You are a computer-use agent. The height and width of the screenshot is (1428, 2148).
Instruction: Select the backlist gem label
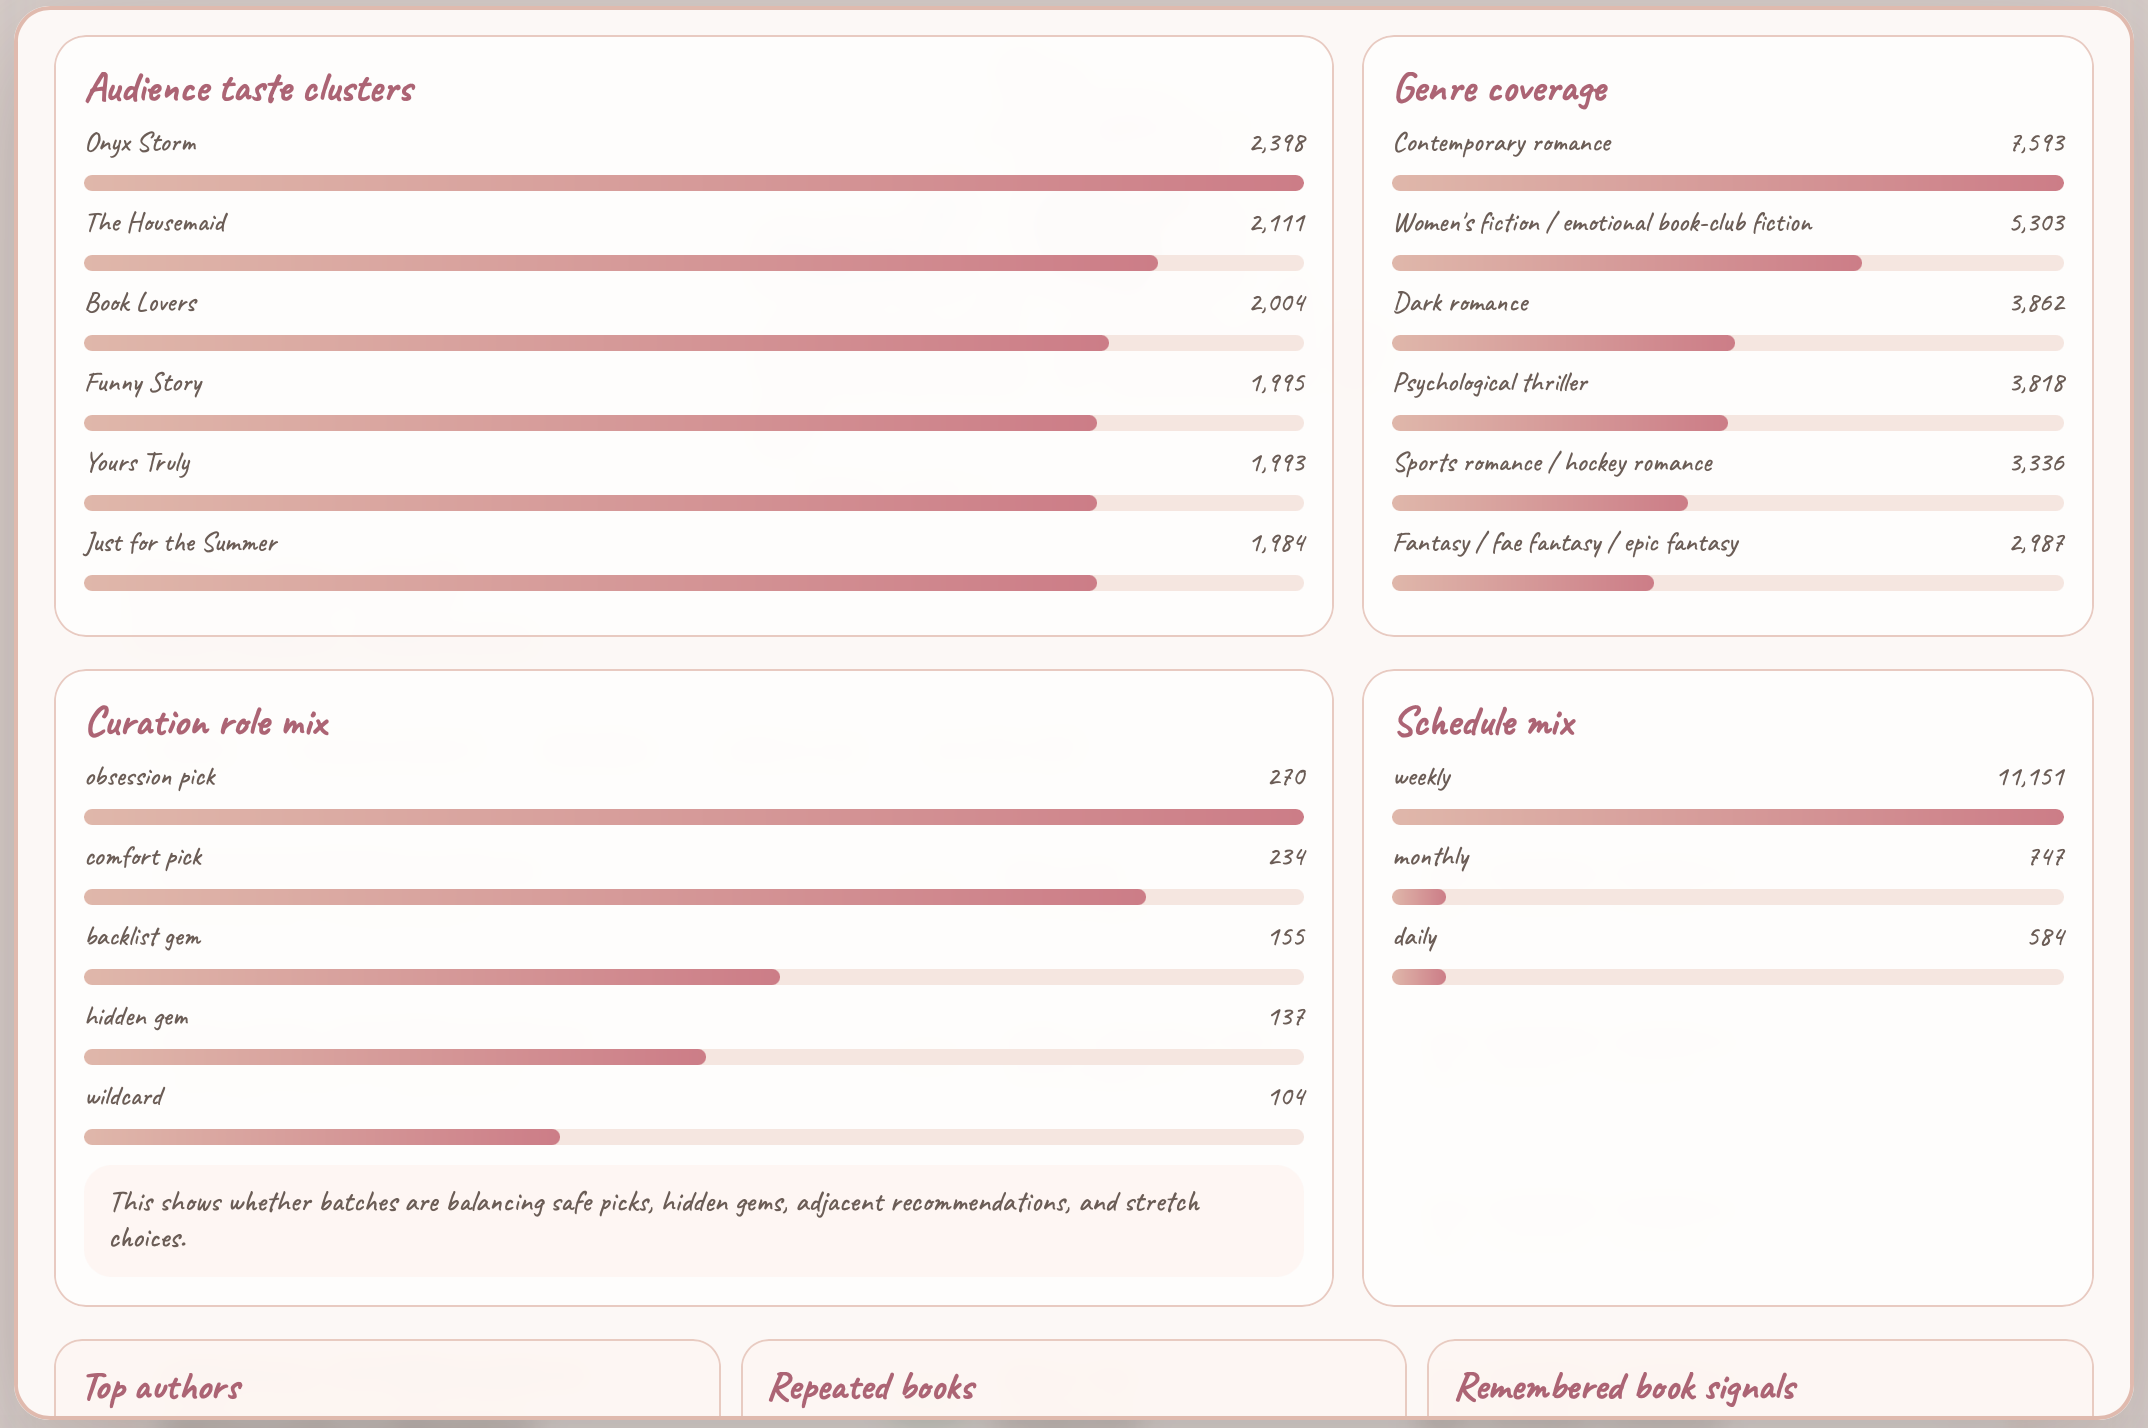click(144, 937)
